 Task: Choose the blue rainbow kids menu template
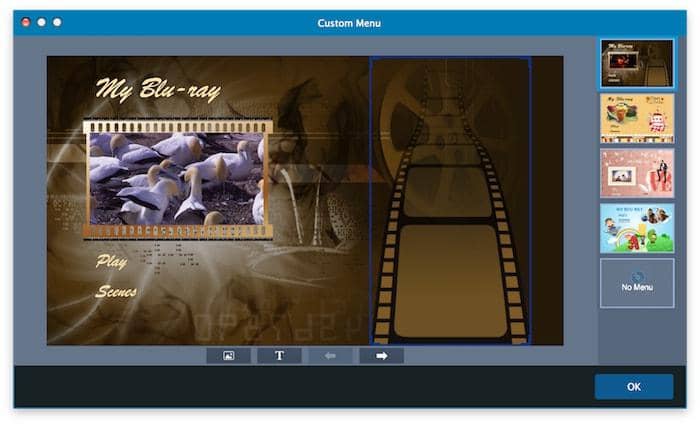click(x=637, y=228)
